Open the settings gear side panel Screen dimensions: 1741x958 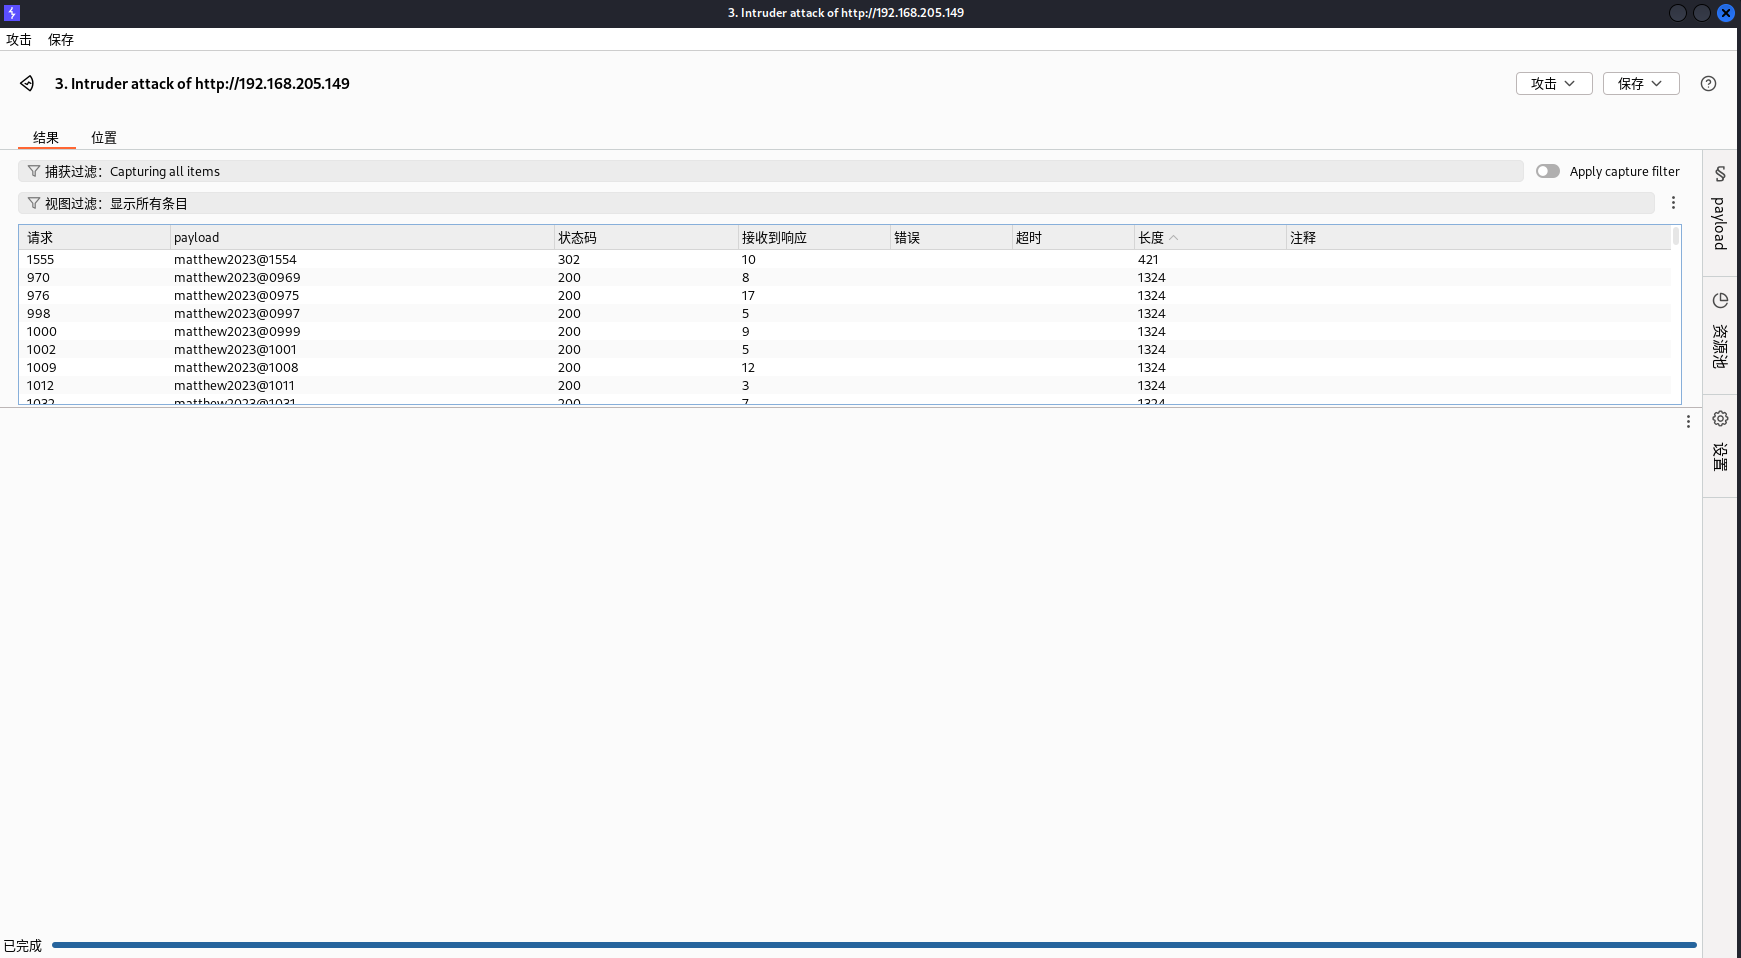coord(1720,438)
